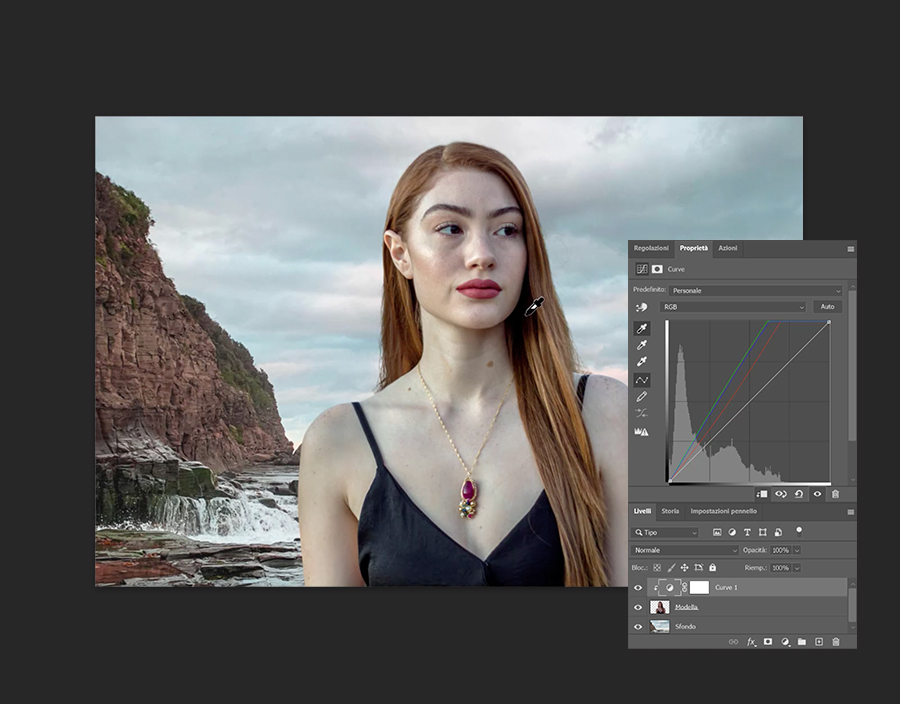Select the on-image targeted adjustment hand tool
This screenshot has width=900, height=704.
pyautogui.click(x=642, y=308)
